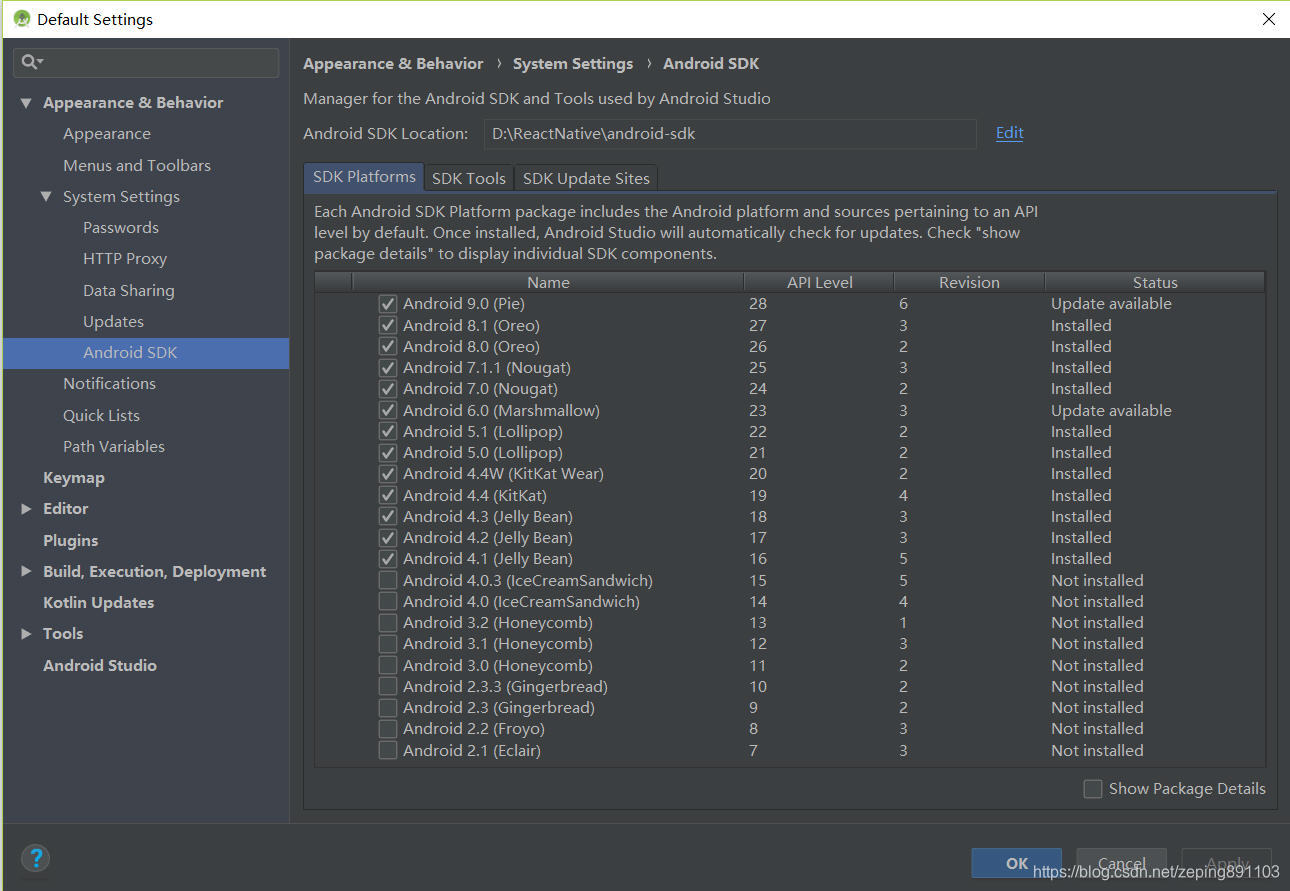This screenshot has width=1290, height=891.
Task: Click the OK button
Action: [1017, 863]
